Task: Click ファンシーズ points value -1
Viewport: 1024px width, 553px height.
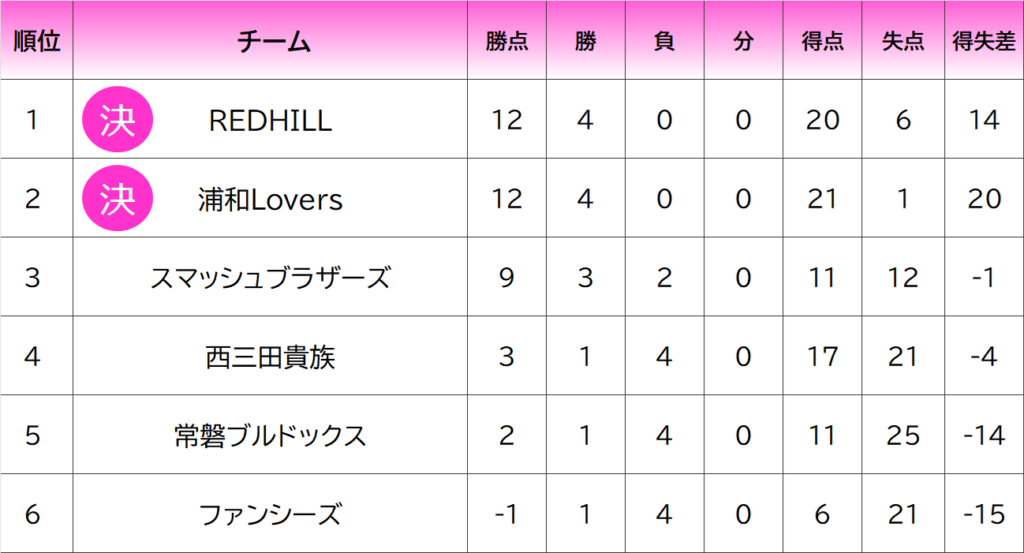Action: 507,514
